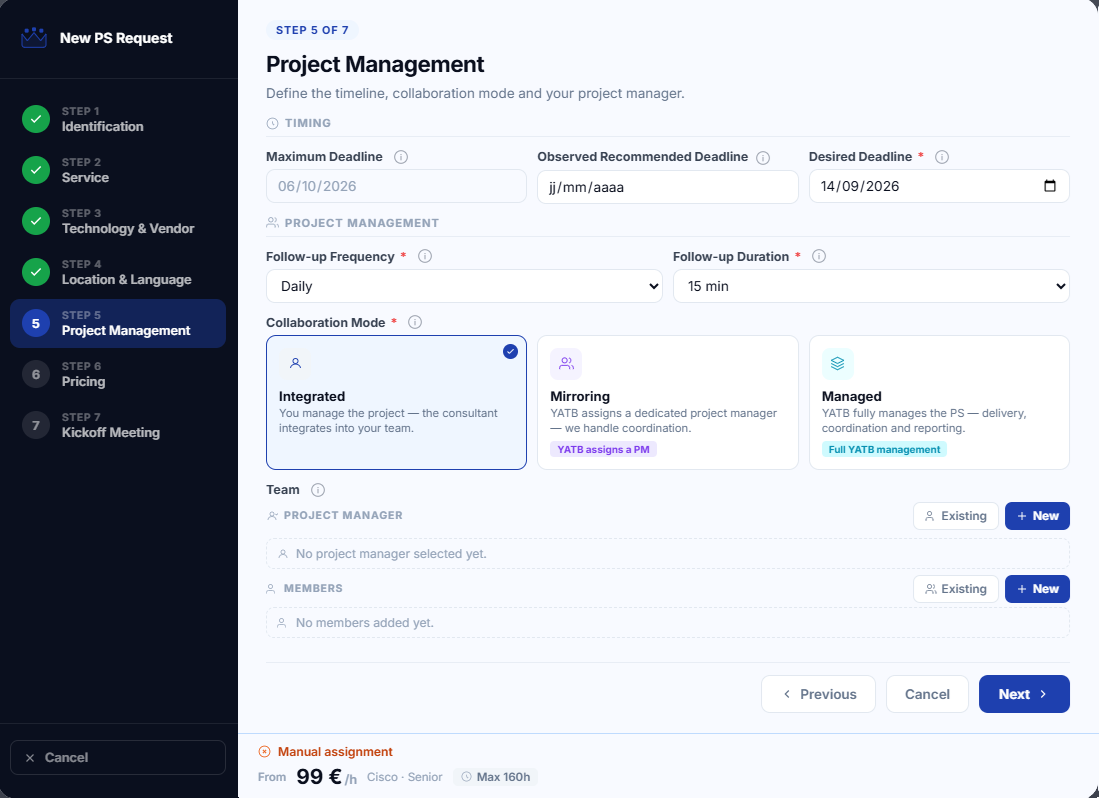Go to Step 2 Service
Screen dimensions: 1099x798
[118, 170]
